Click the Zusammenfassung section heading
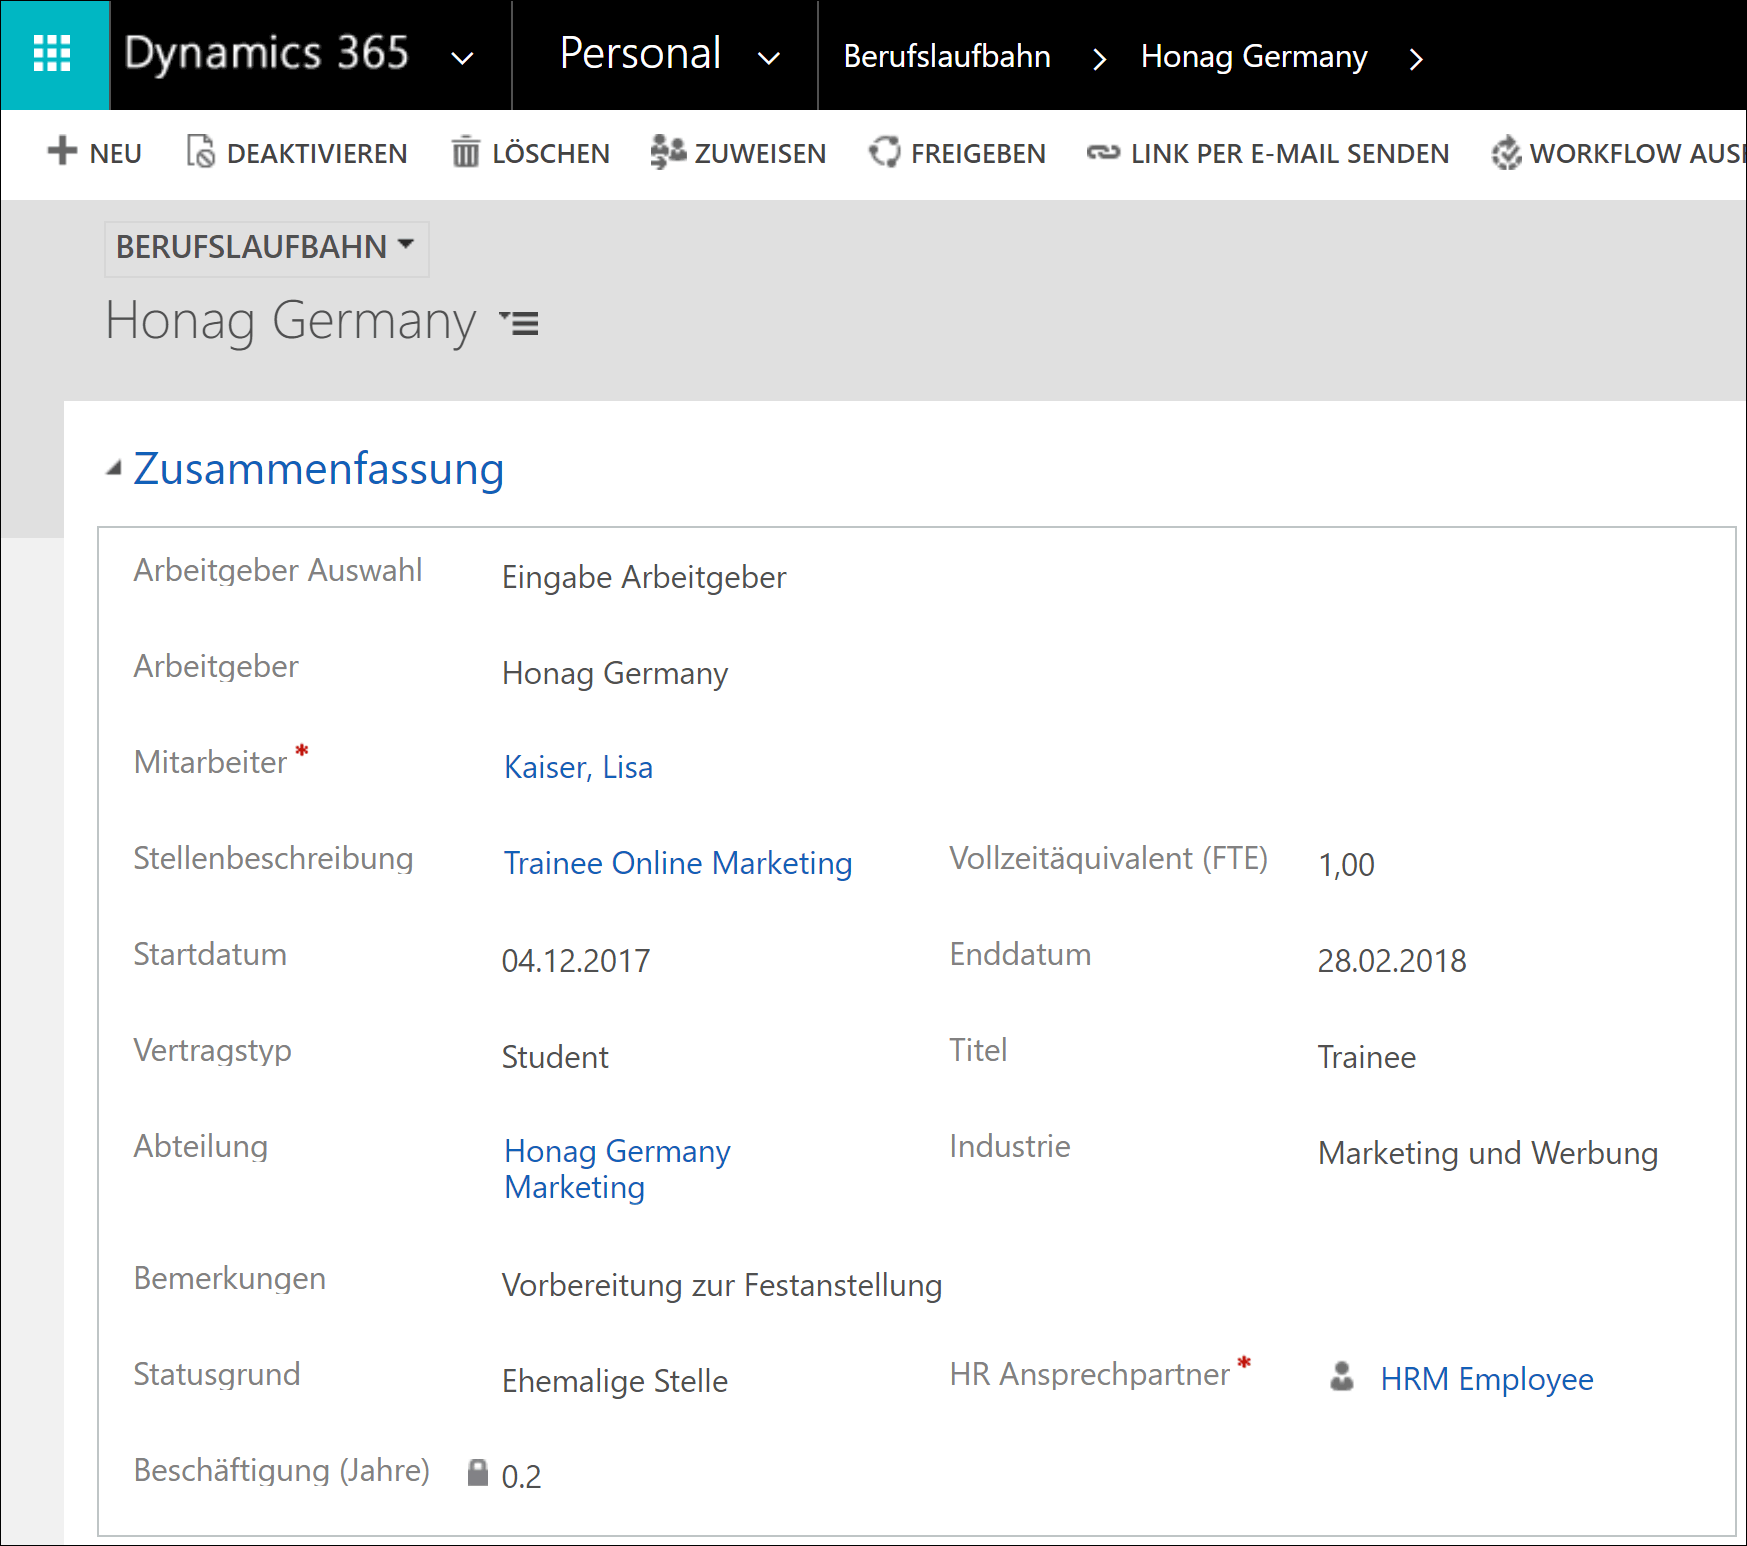The height and width of the screenshot is (1546, 1747). pos(318,469)
